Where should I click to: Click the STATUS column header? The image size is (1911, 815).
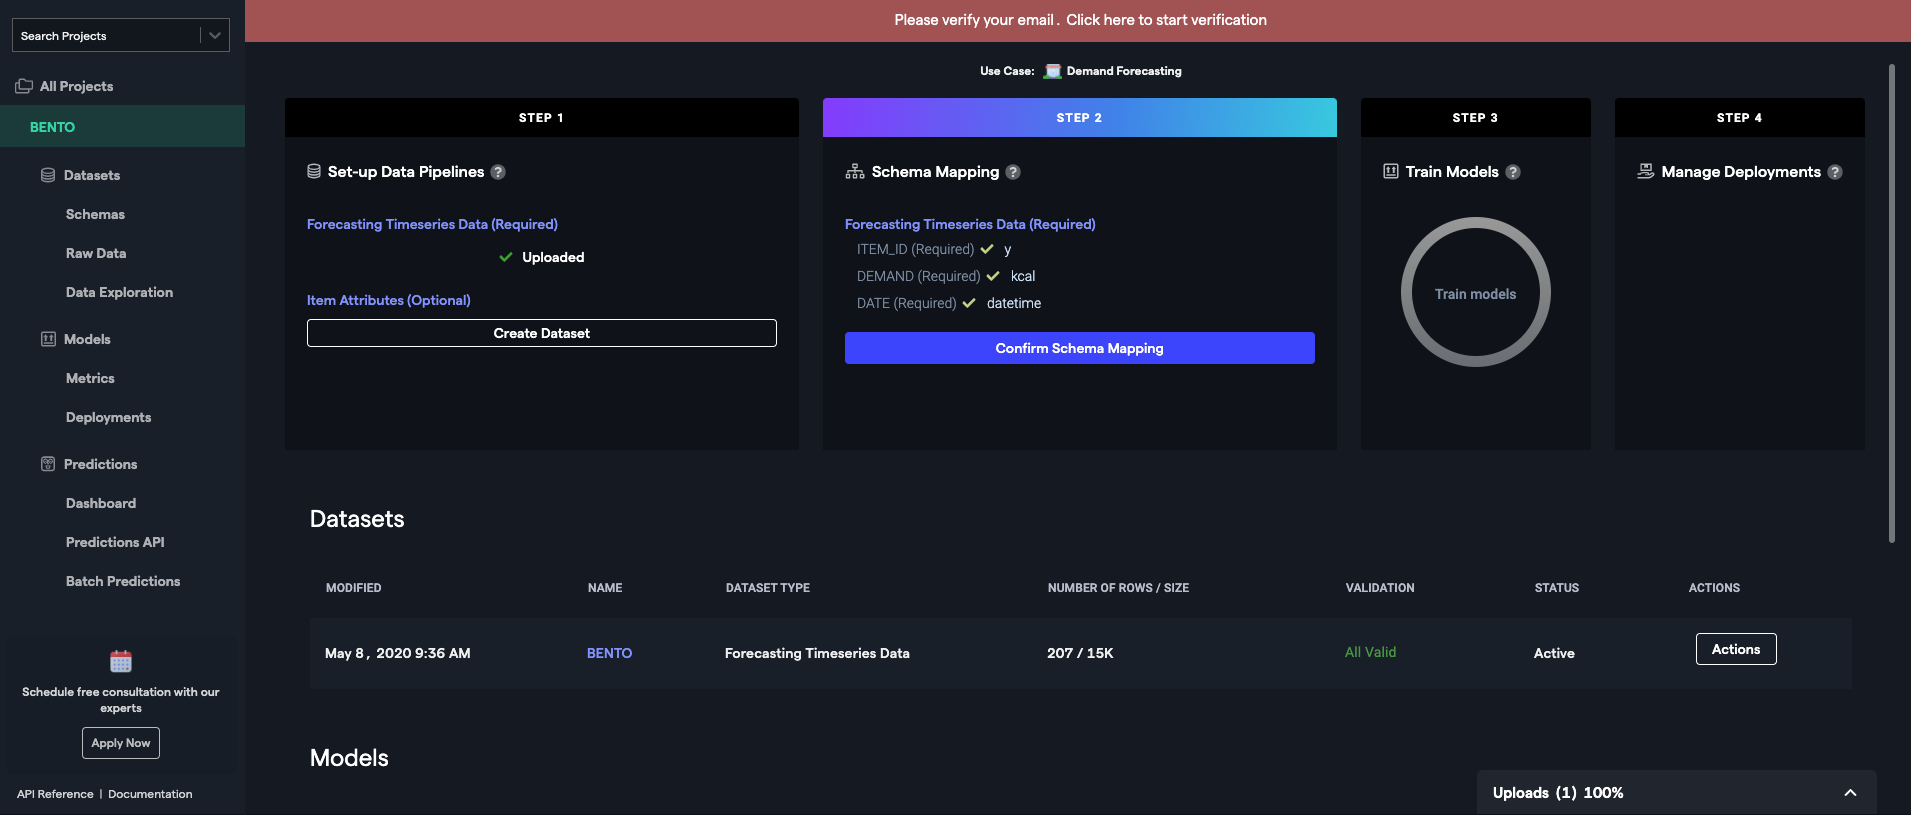coord(1557,588)
